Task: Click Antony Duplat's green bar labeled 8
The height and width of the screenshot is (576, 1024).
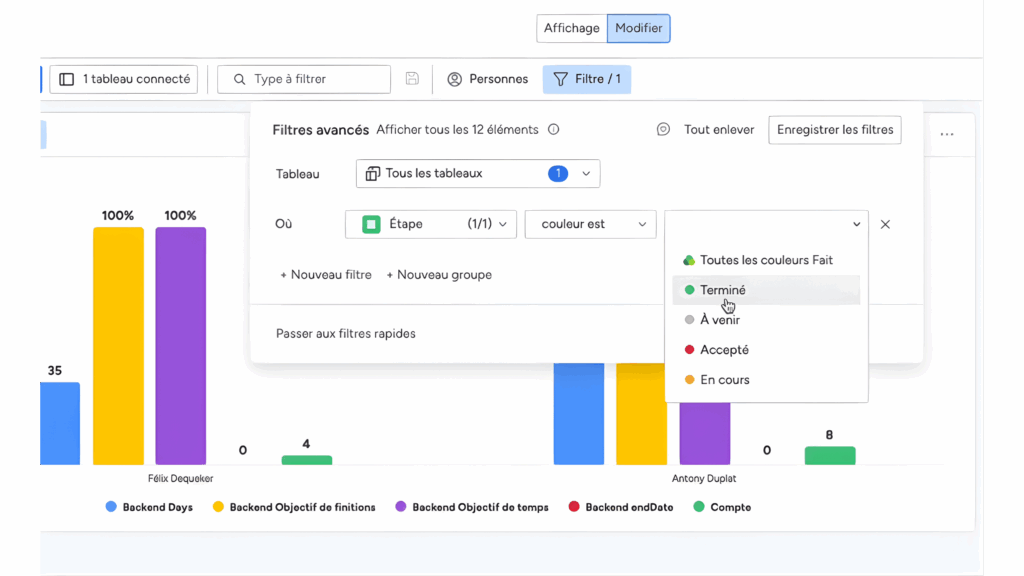Action: click(830, 456)
